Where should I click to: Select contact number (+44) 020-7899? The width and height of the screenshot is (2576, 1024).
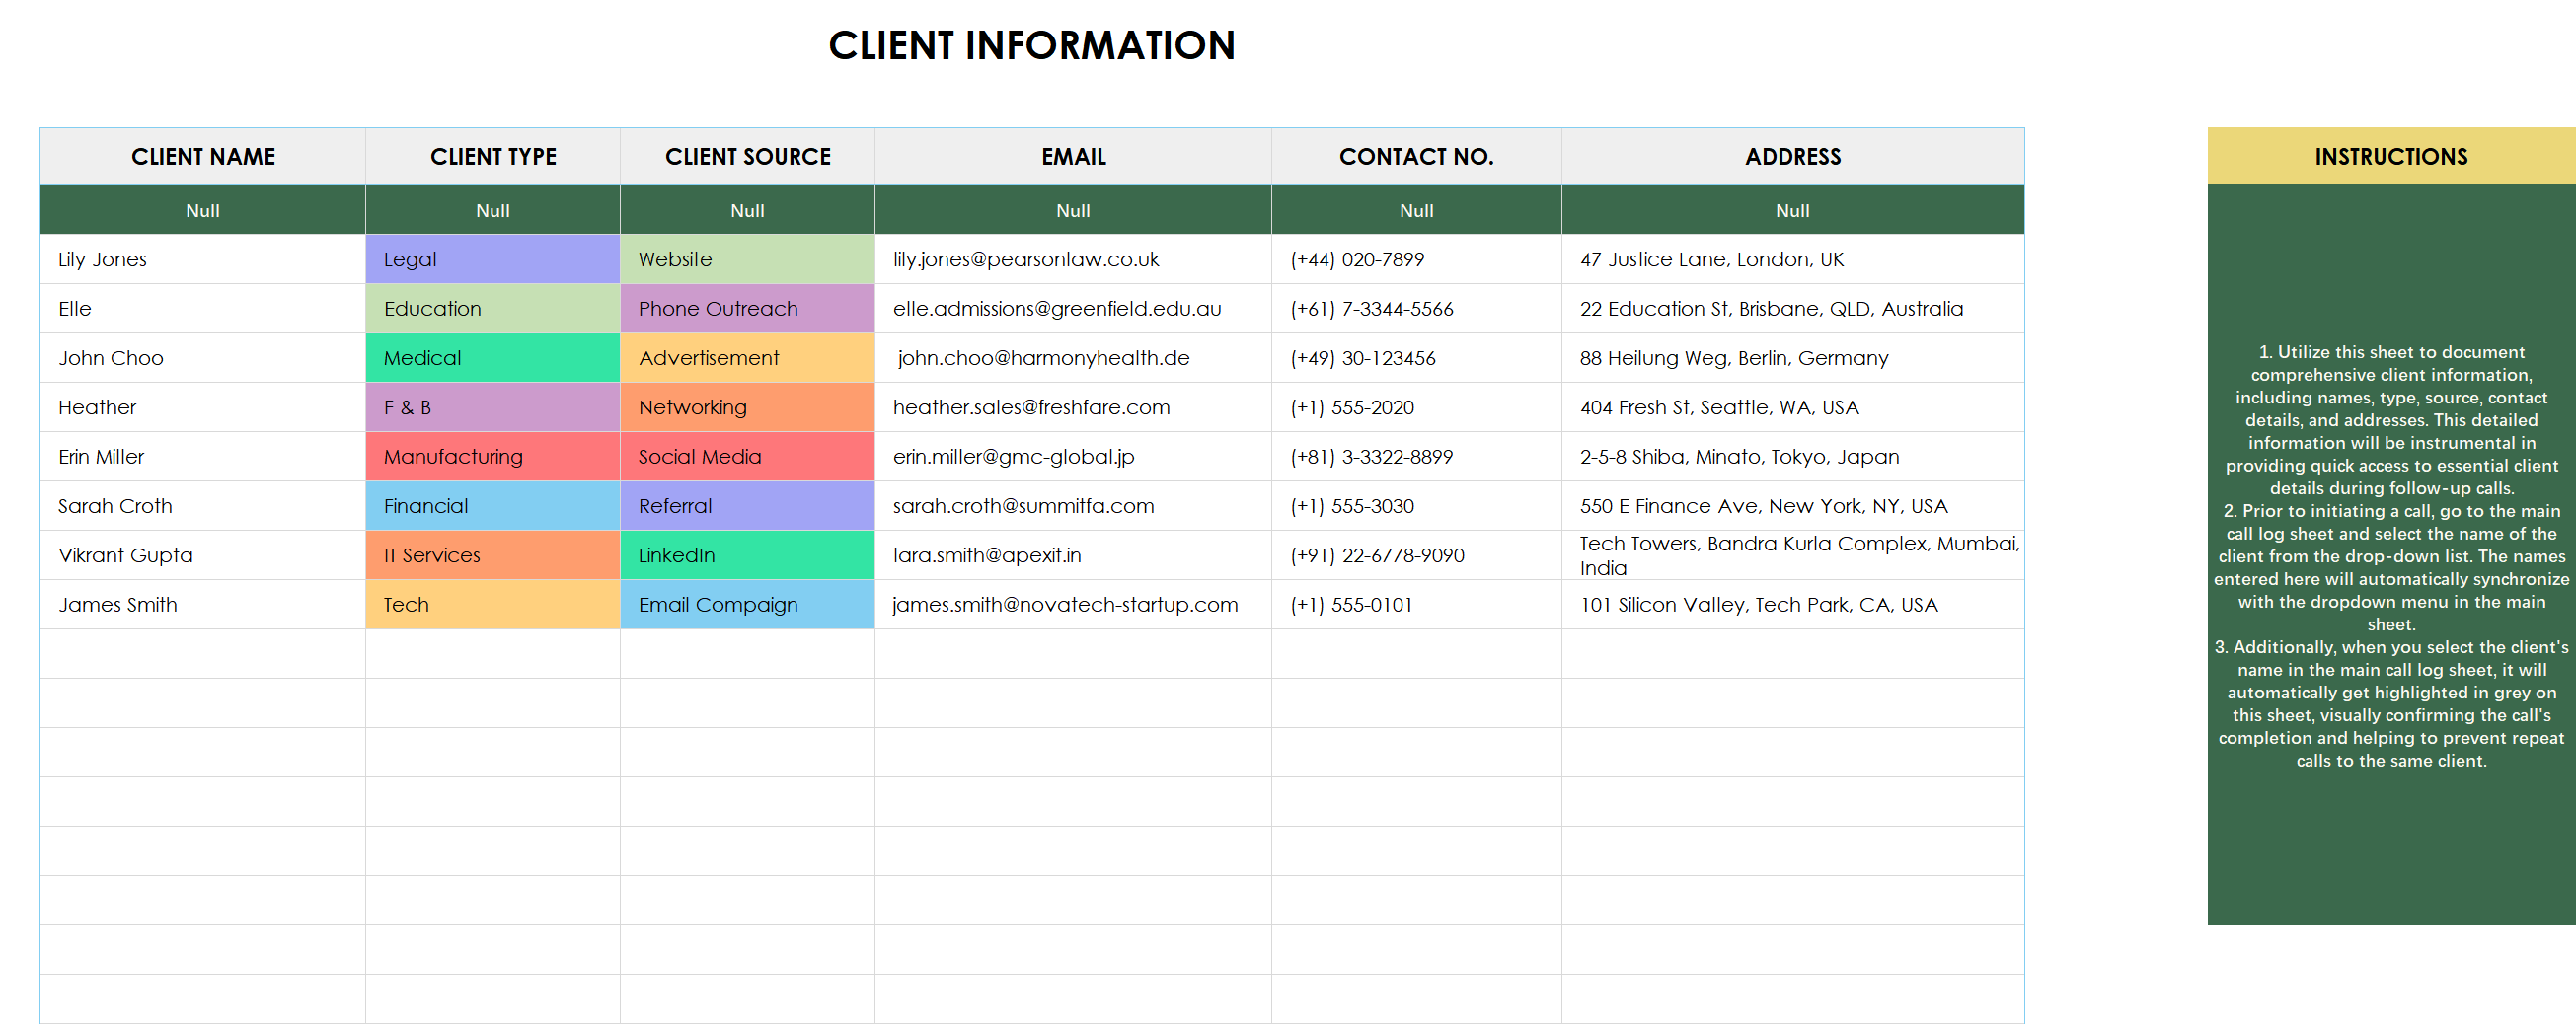(x=1416, y=260)
